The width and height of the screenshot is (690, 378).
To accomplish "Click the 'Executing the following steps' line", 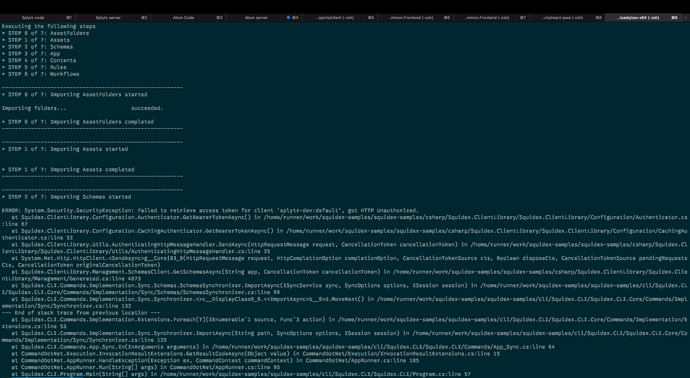I will [48, 26].
